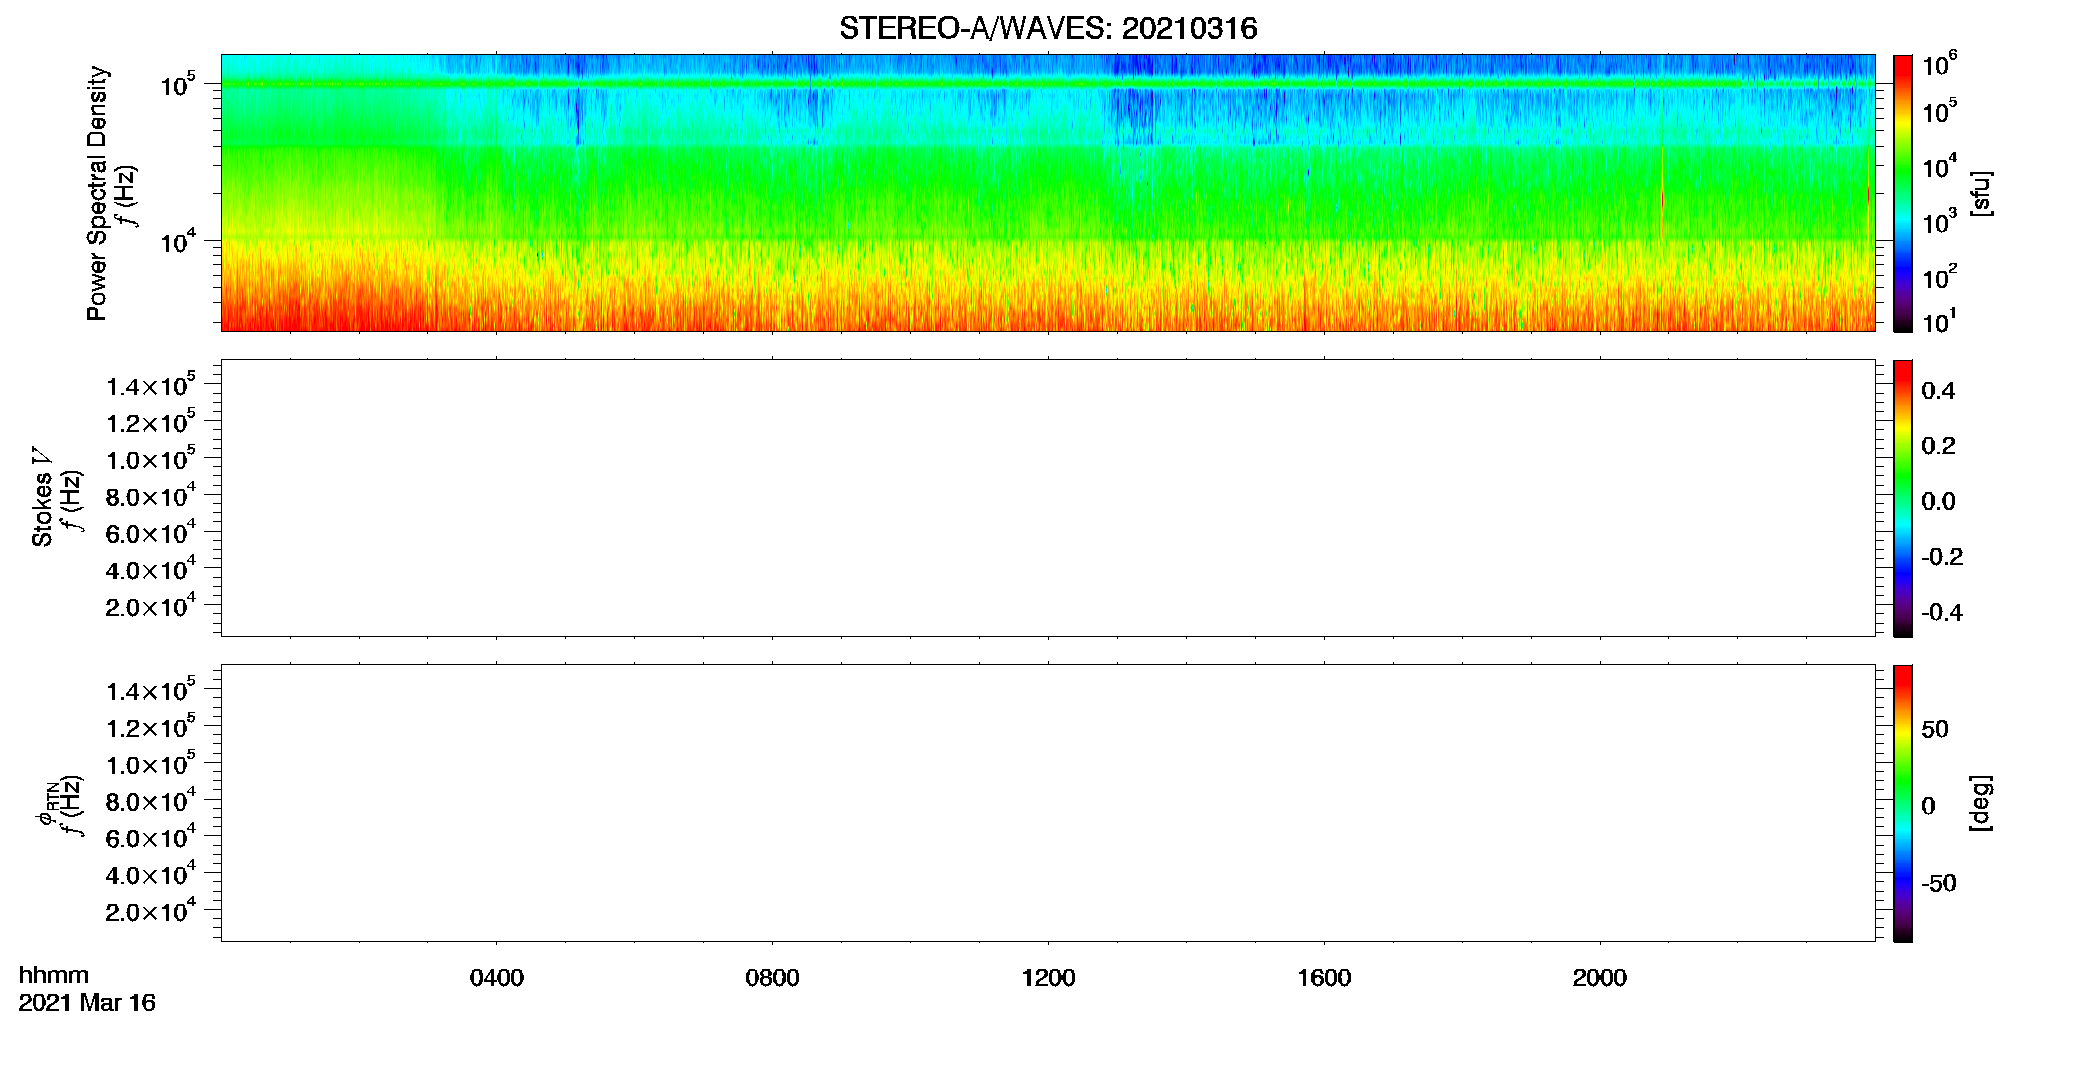This screenshot has height=1080, width=2096.
Task: Click inside the empty Stokes V panel
Action: point(1047,498)
